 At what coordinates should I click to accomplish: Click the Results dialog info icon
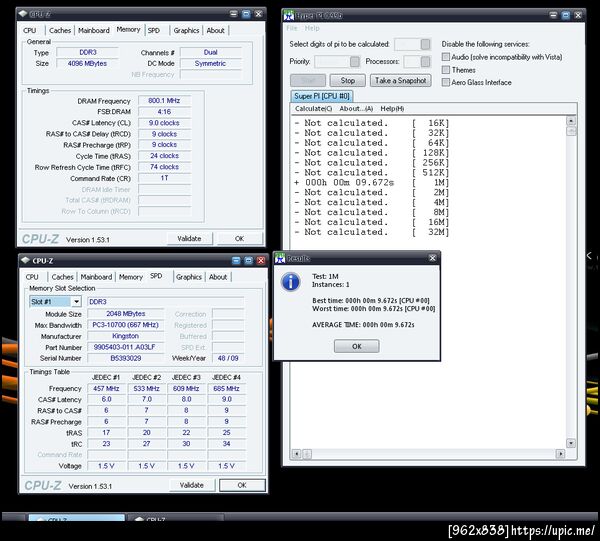pyautogui.click(x=290, y=282)
